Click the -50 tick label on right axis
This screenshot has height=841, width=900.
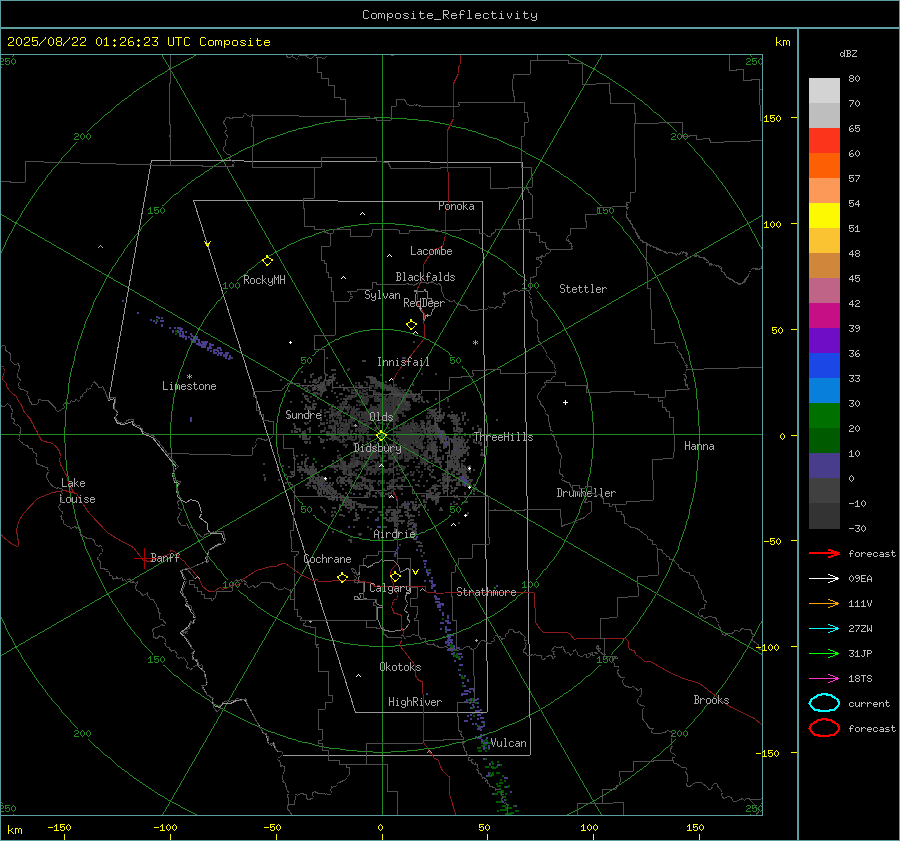pos(773,541)
